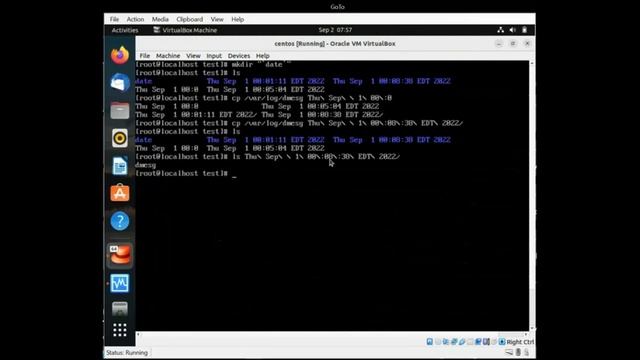Open the Action menu
Image resolution: width=640 pixels, height=360 pixels.
[135, 19]
